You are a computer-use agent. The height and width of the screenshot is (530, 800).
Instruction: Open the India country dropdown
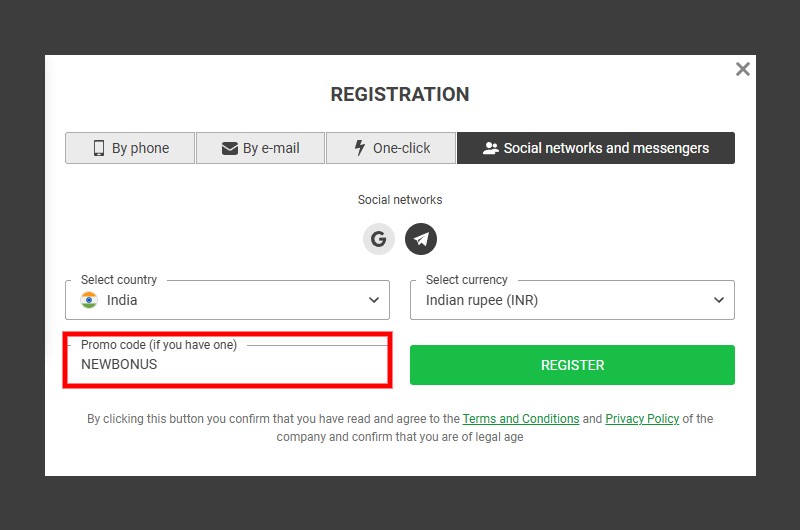(228, 300)
